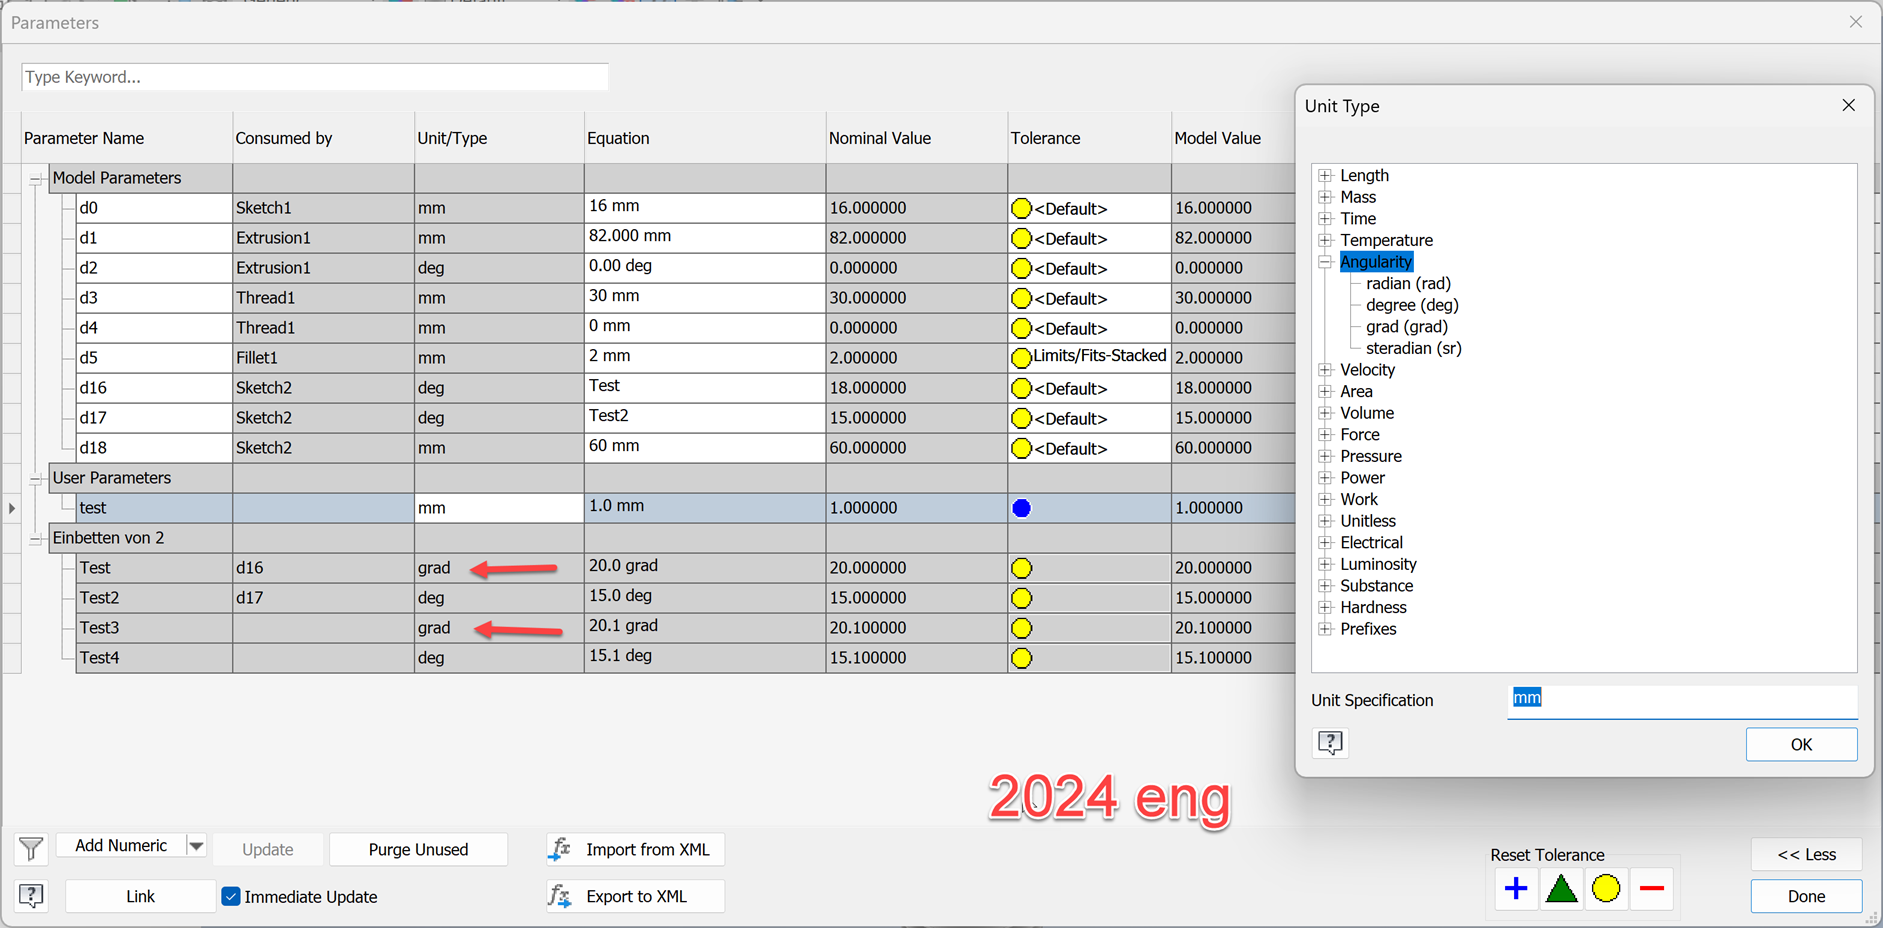Expand the Length unit category
1883x928 pixels.
(x=1325, y=175)
